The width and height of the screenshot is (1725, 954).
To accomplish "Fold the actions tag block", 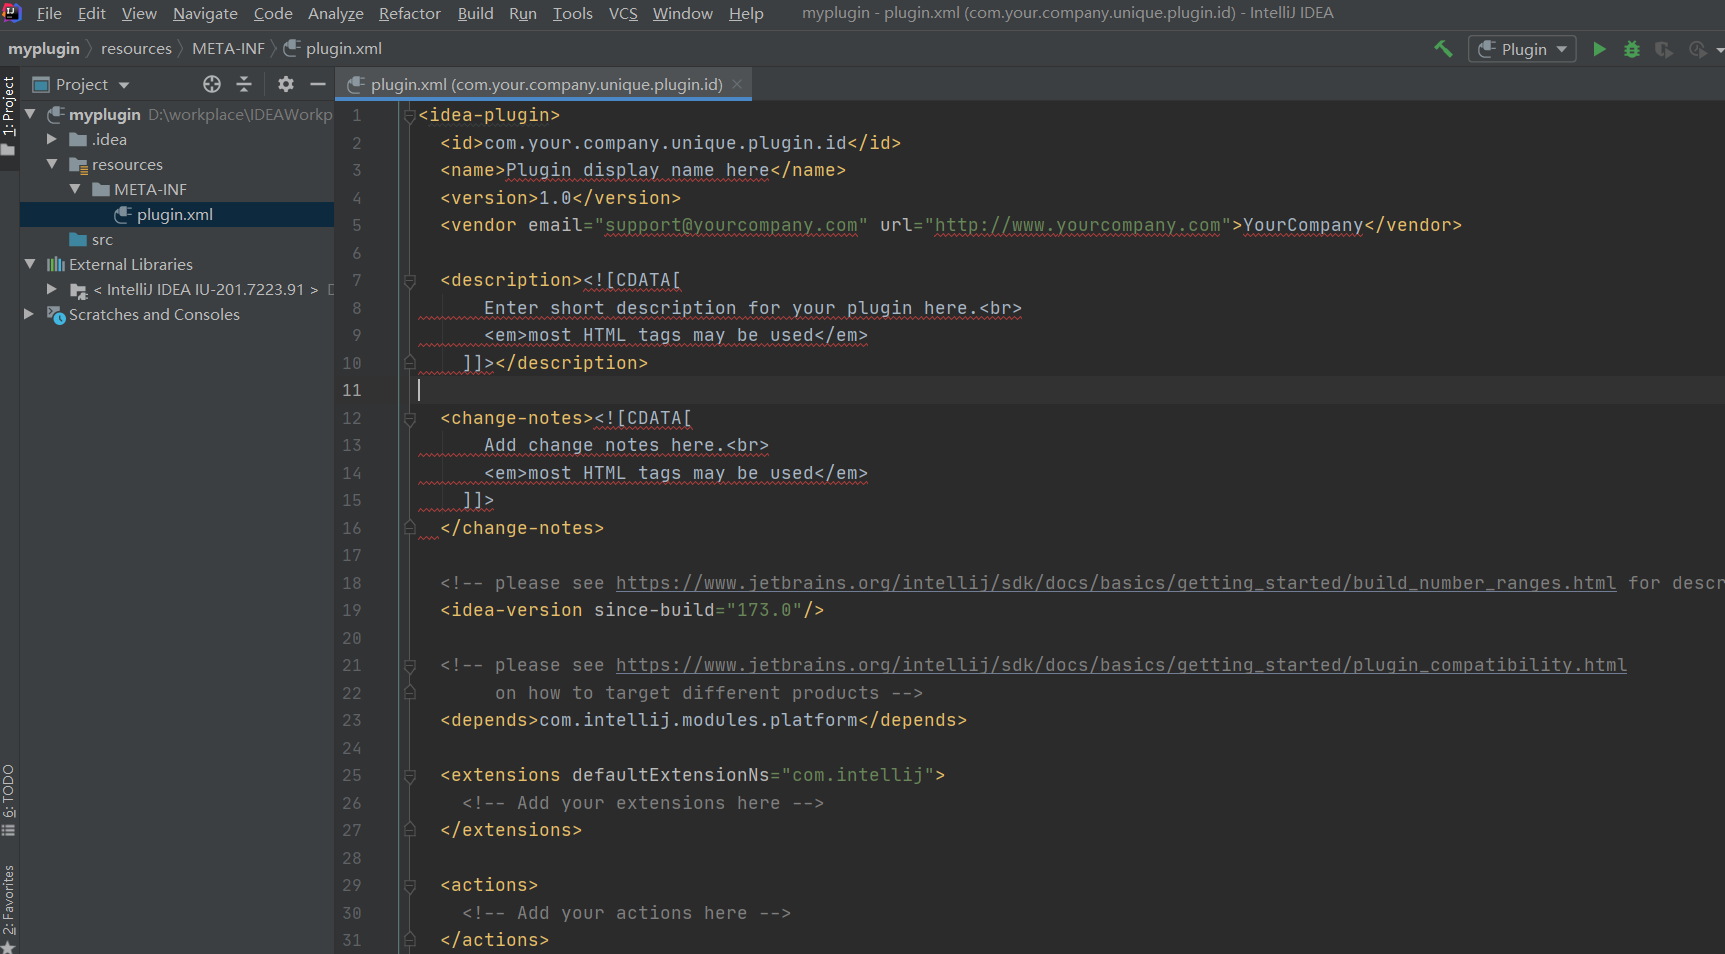I will [x=409, y=886].
